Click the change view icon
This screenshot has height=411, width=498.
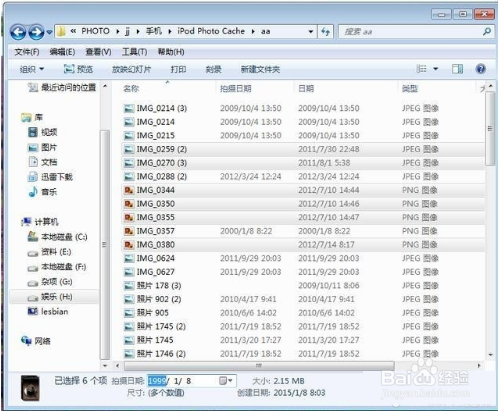[x=421, y=69]
